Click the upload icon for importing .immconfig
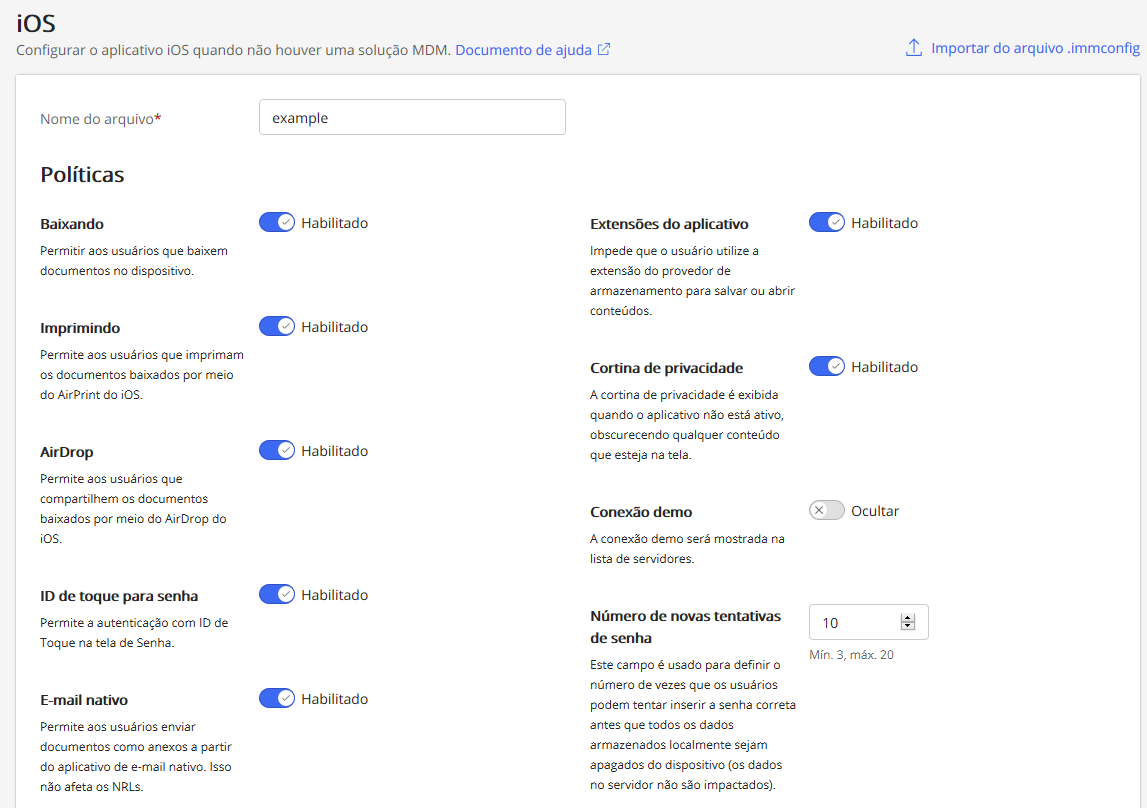The width and height of the screenshot is (1147, 808). click(914, 48)
